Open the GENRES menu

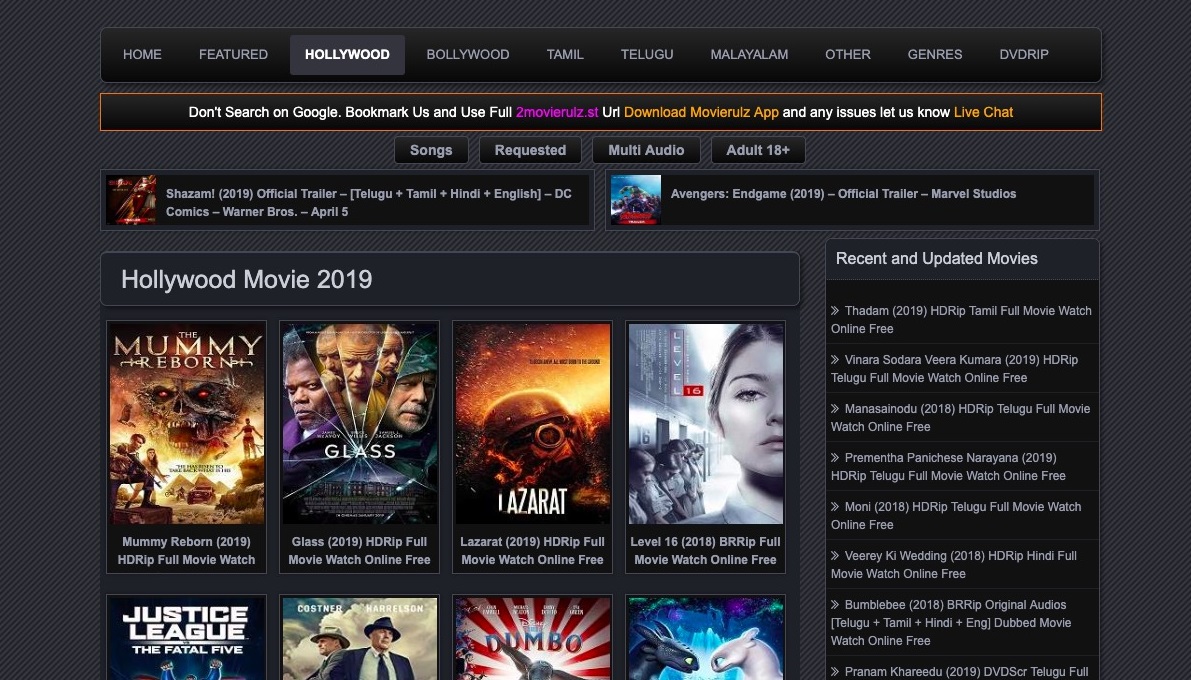(x=935, y=55)
